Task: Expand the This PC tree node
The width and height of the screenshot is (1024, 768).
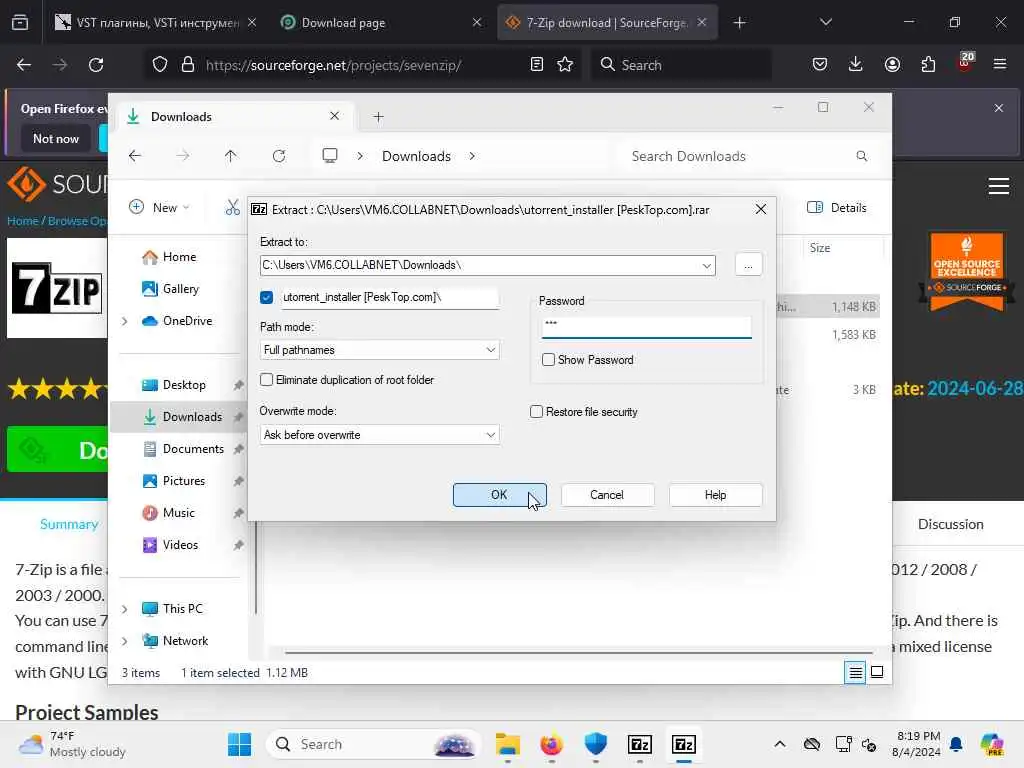Action: pyautogui.click(x=125, y=609)
